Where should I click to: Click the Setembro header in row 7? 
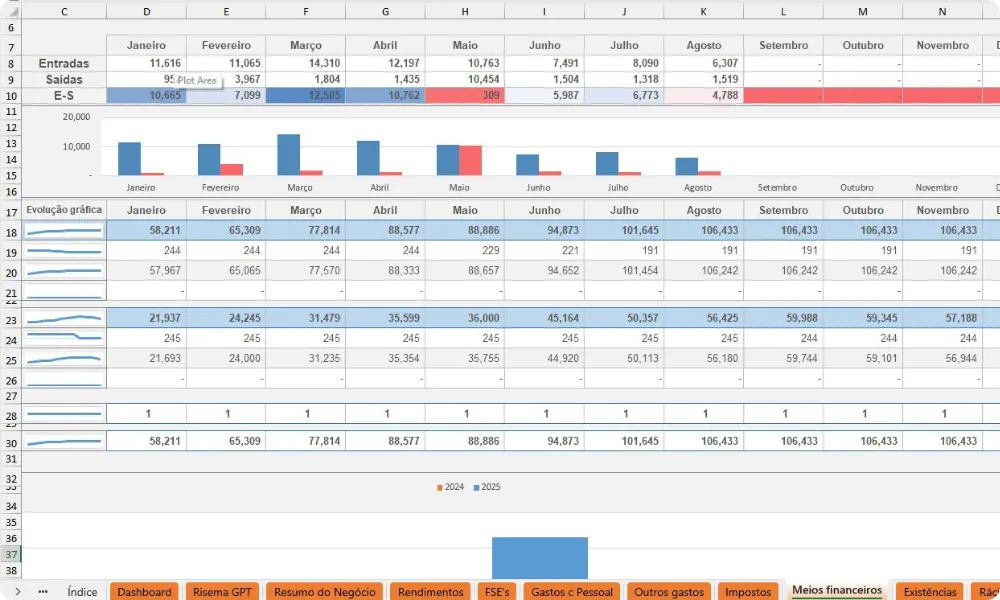pos(783,45)
